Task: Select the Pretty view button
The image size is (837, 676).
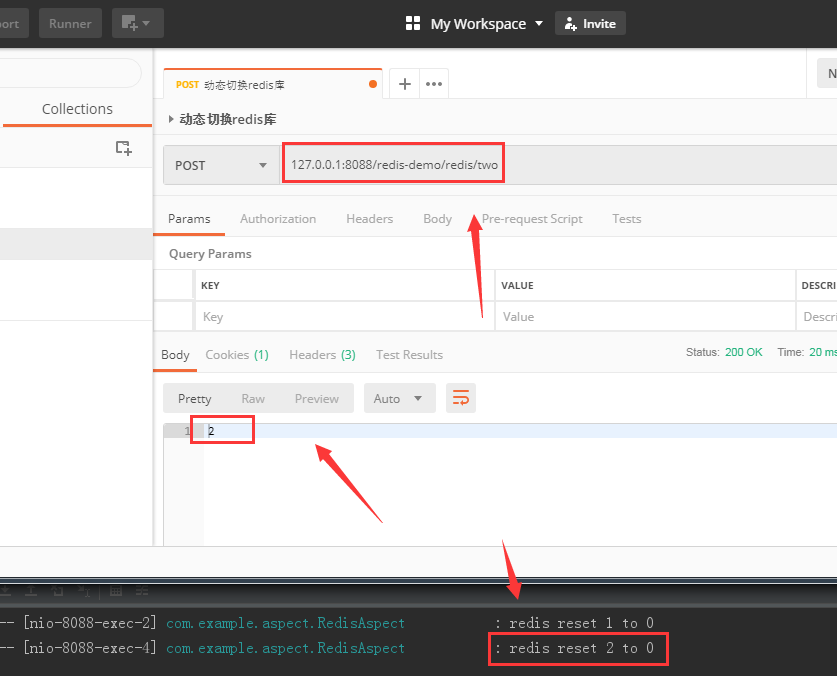Action: (194, 398)
